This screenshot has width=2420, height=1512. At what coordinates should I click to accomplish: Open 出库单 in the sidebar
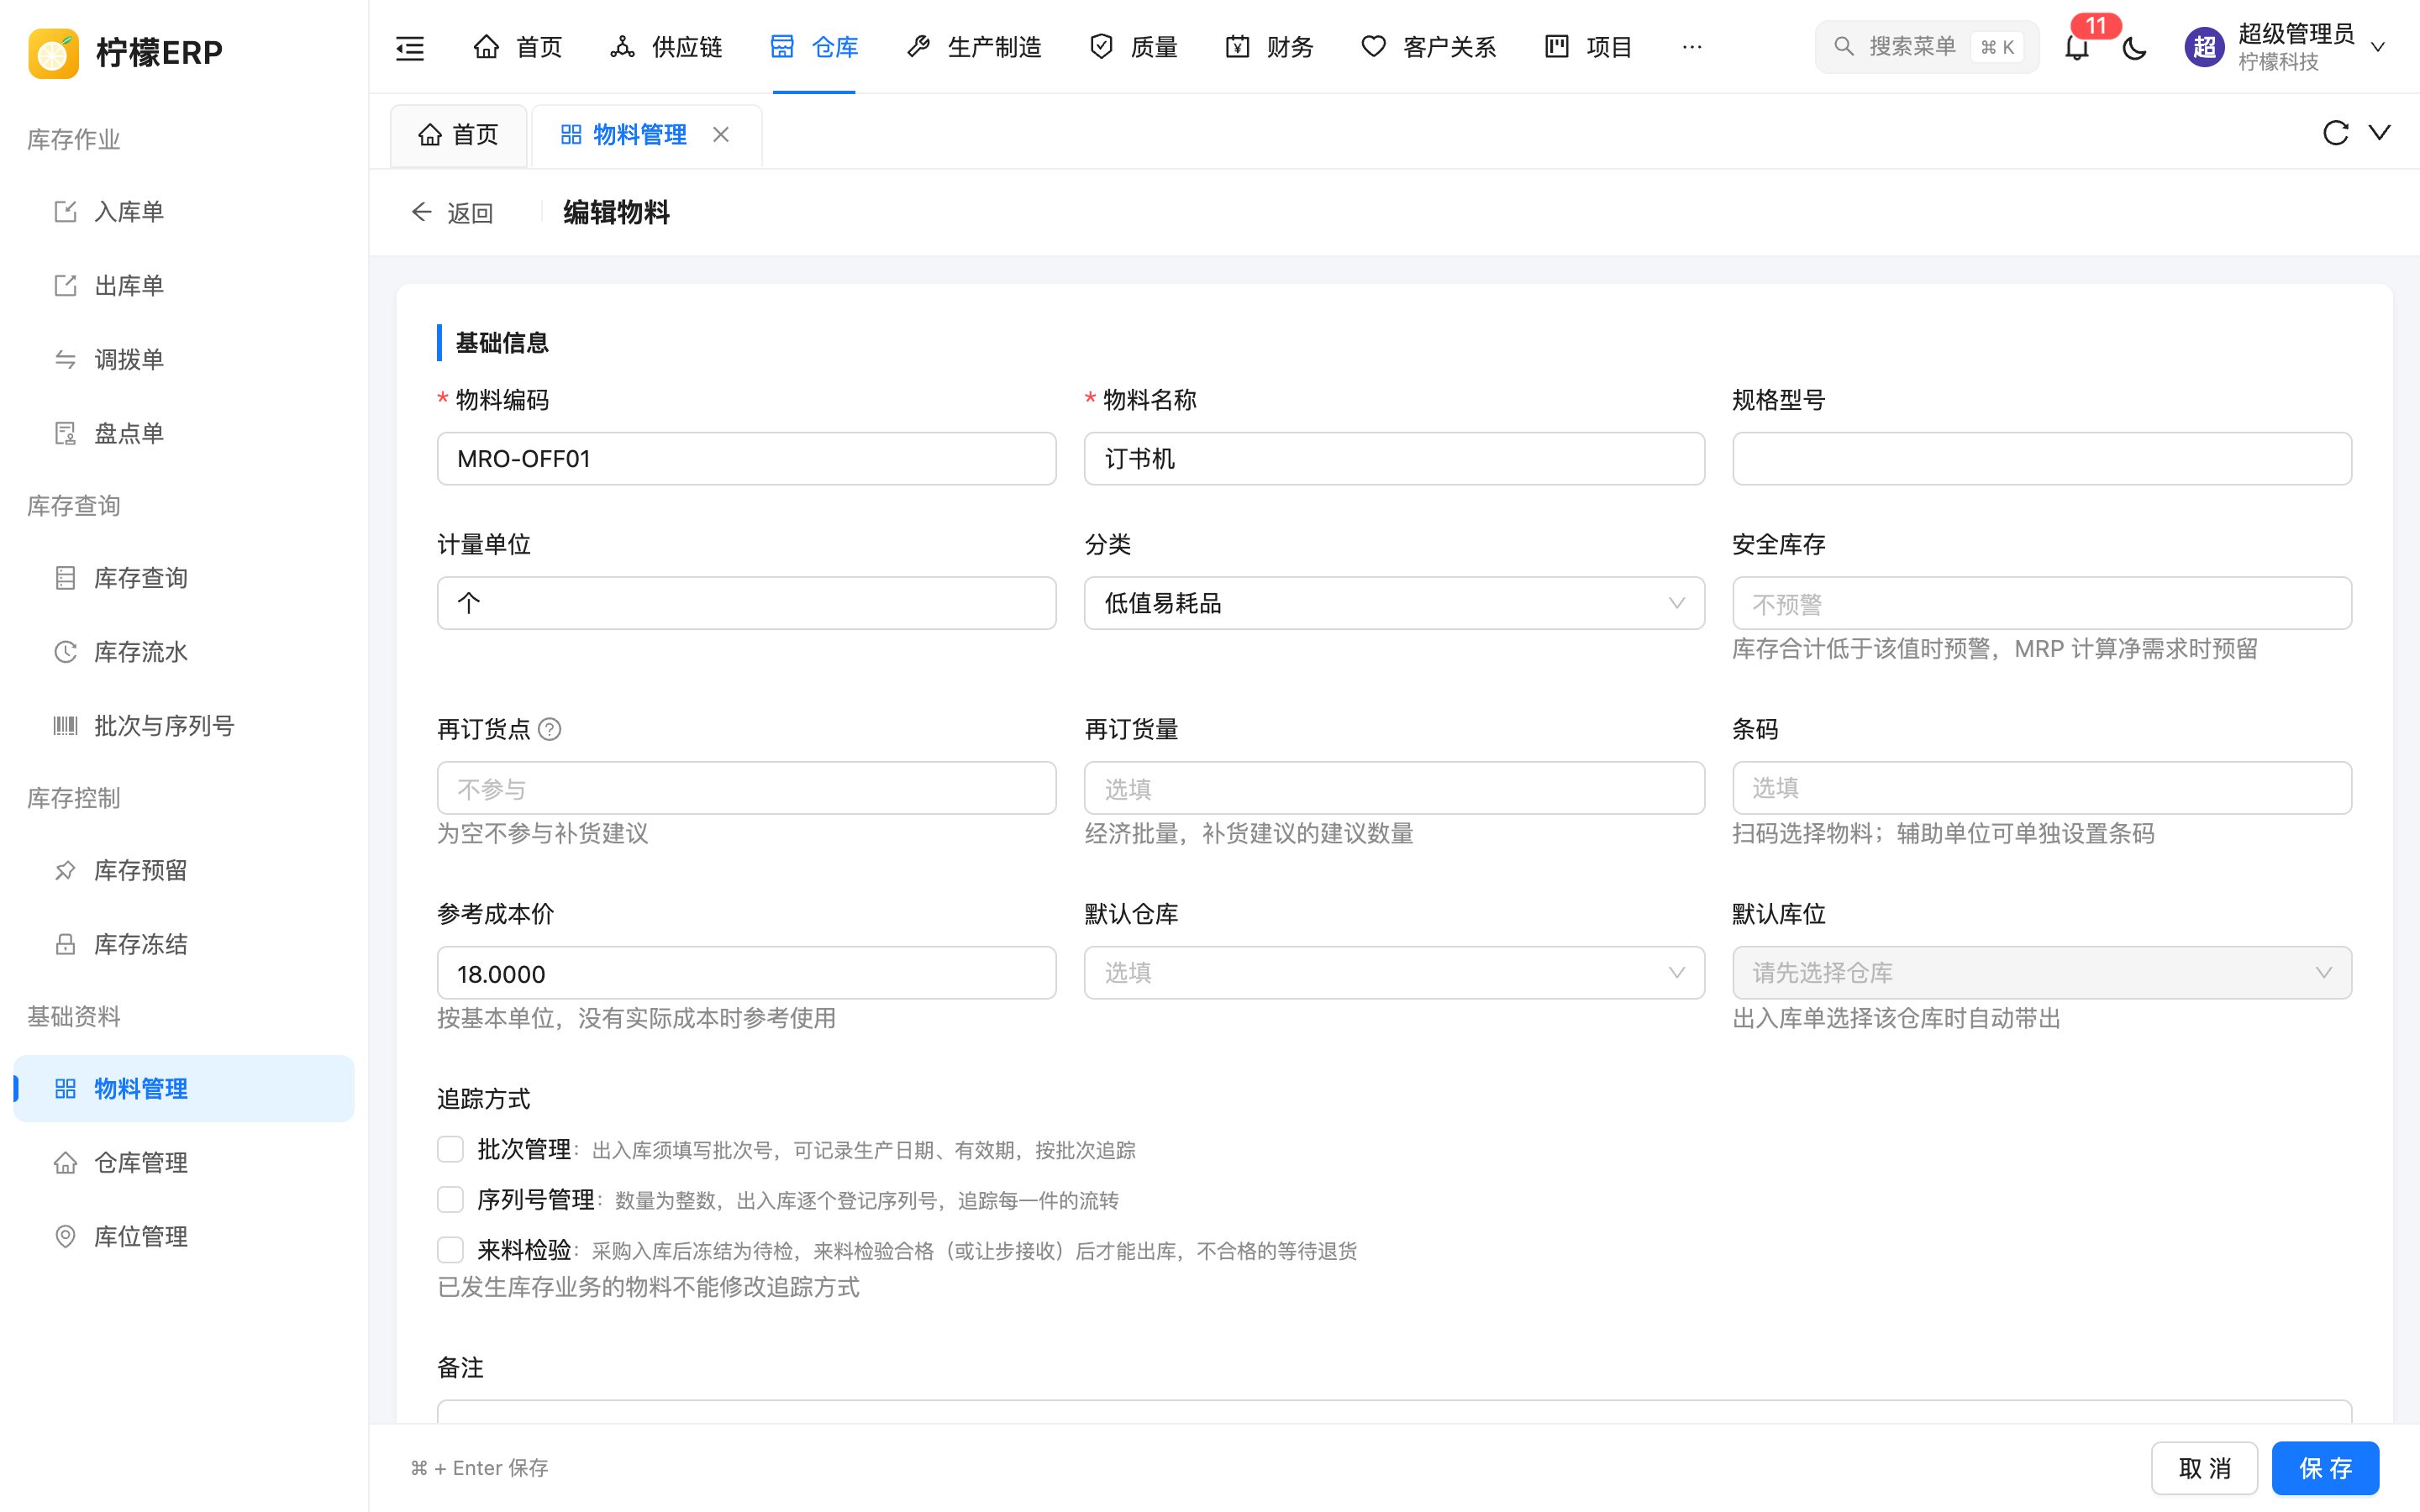[184, 286]
